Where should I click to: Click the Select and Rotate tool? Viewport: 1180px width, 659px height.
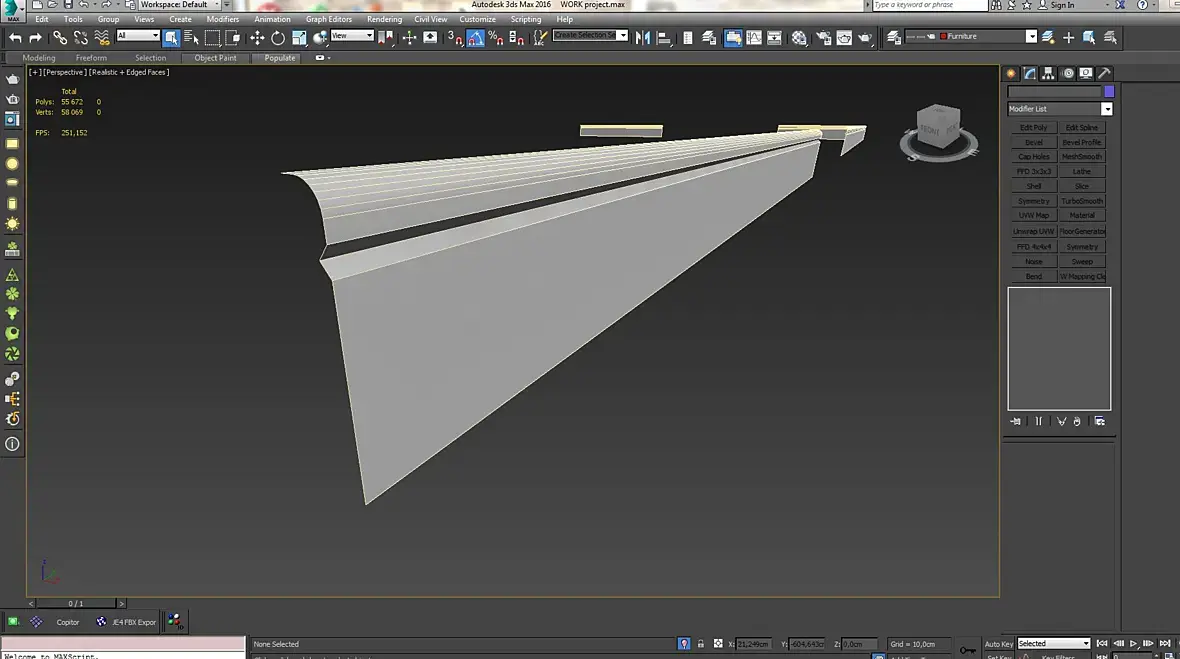tap(278, 38)
